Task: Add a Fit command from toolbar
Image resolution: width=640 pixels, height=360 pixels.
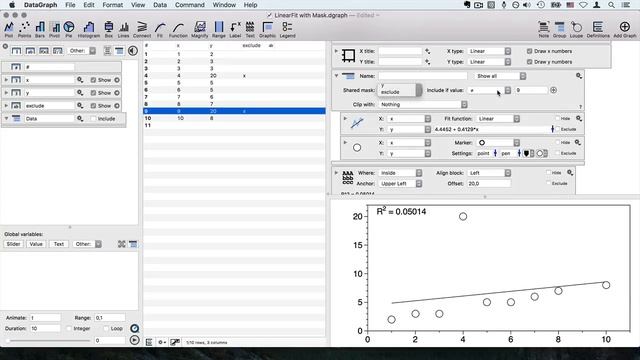Action: pos(160,29)
